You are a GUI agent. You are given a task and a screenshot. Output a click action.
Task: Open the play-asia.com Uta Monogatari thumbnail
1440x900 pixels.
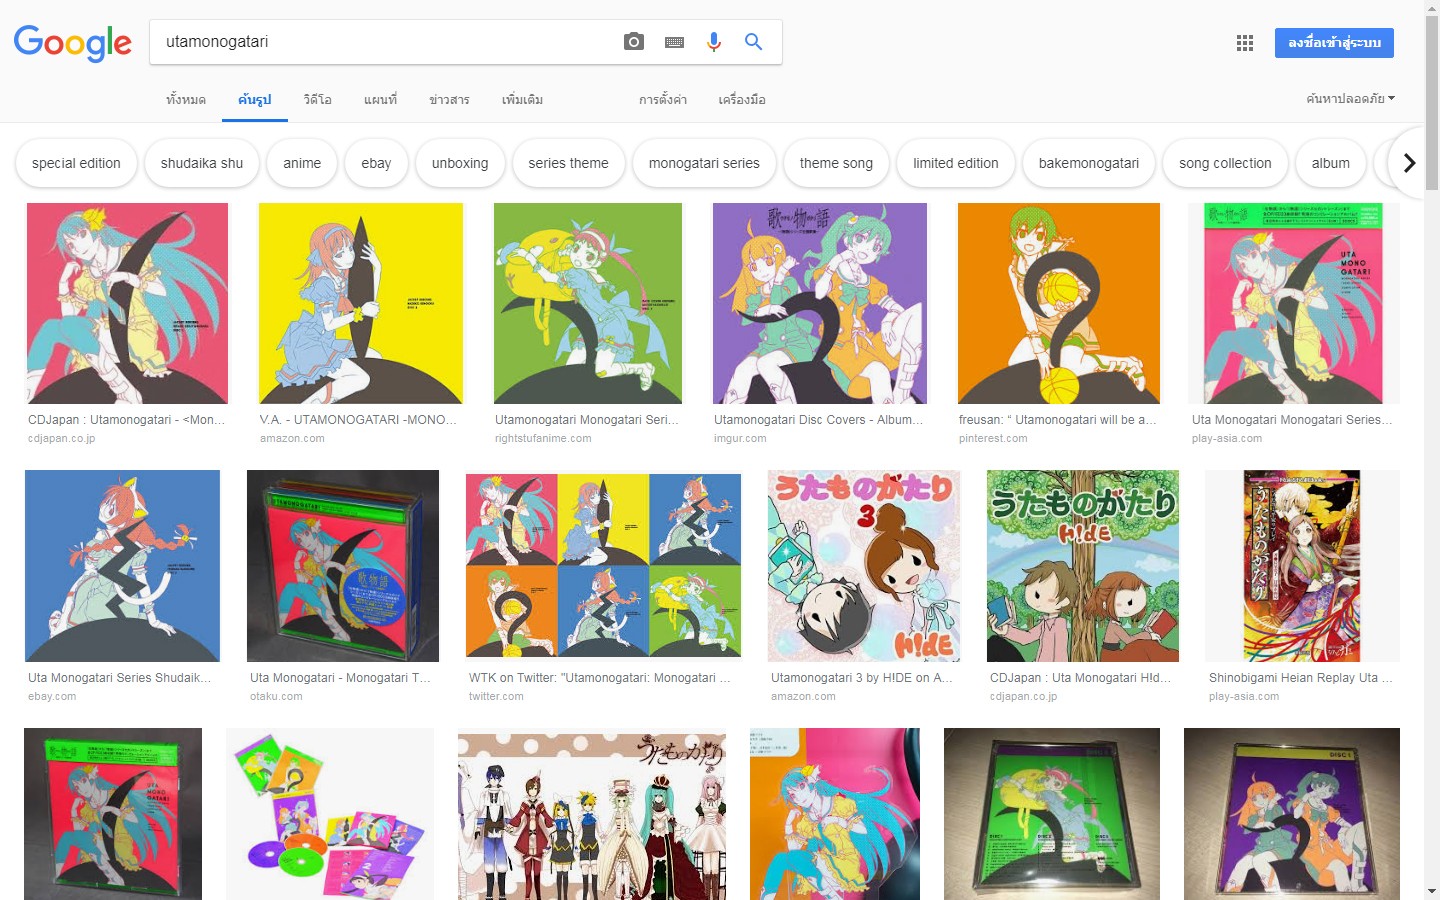coord(1294,303)
